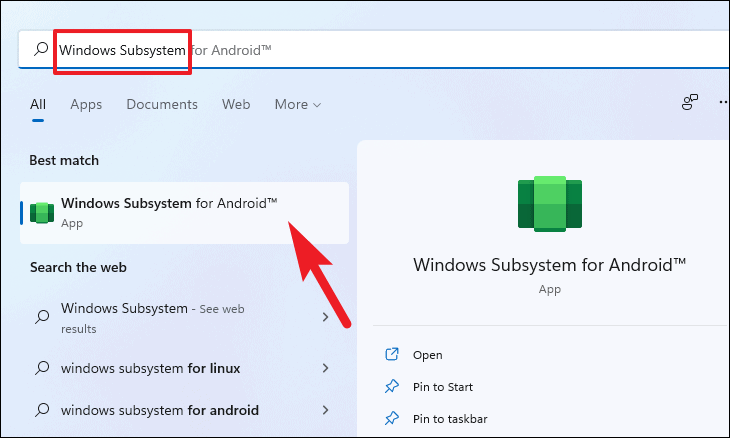Image resolution: width=730 pixels, height=438 pixels.
Task: Select the Web search tab
Action: pos(236,105)
